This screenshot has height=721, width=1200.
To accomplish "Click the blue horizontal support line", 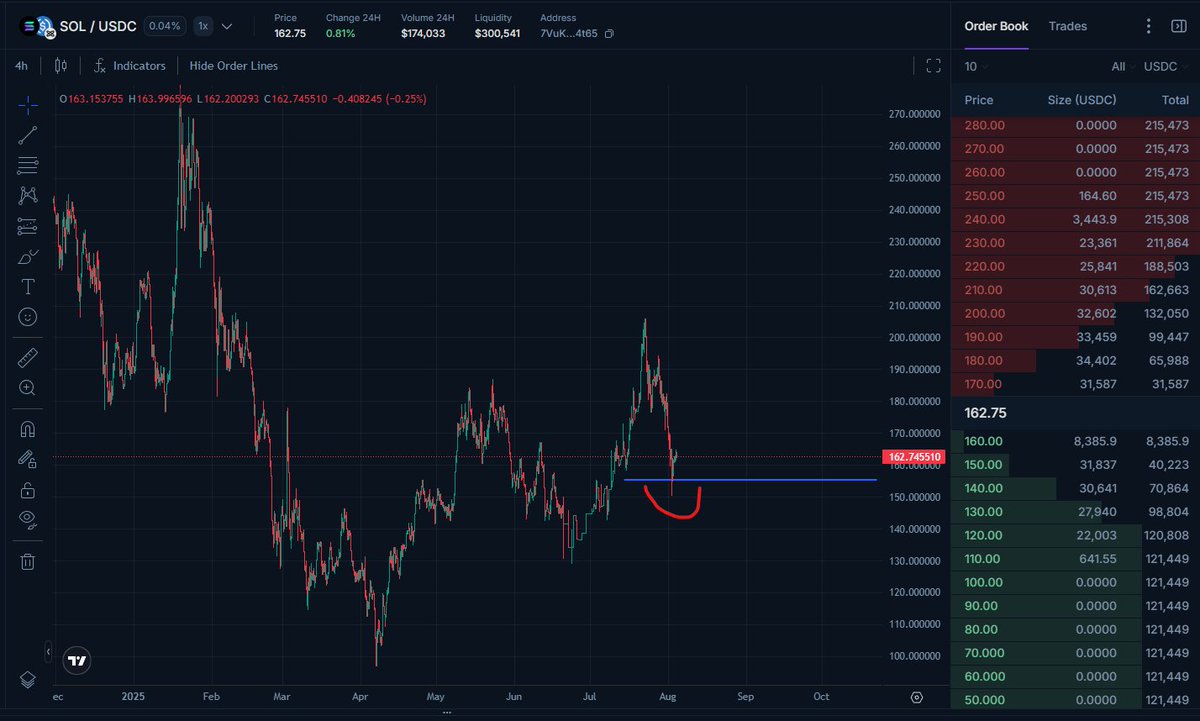I will pos(750,480).
